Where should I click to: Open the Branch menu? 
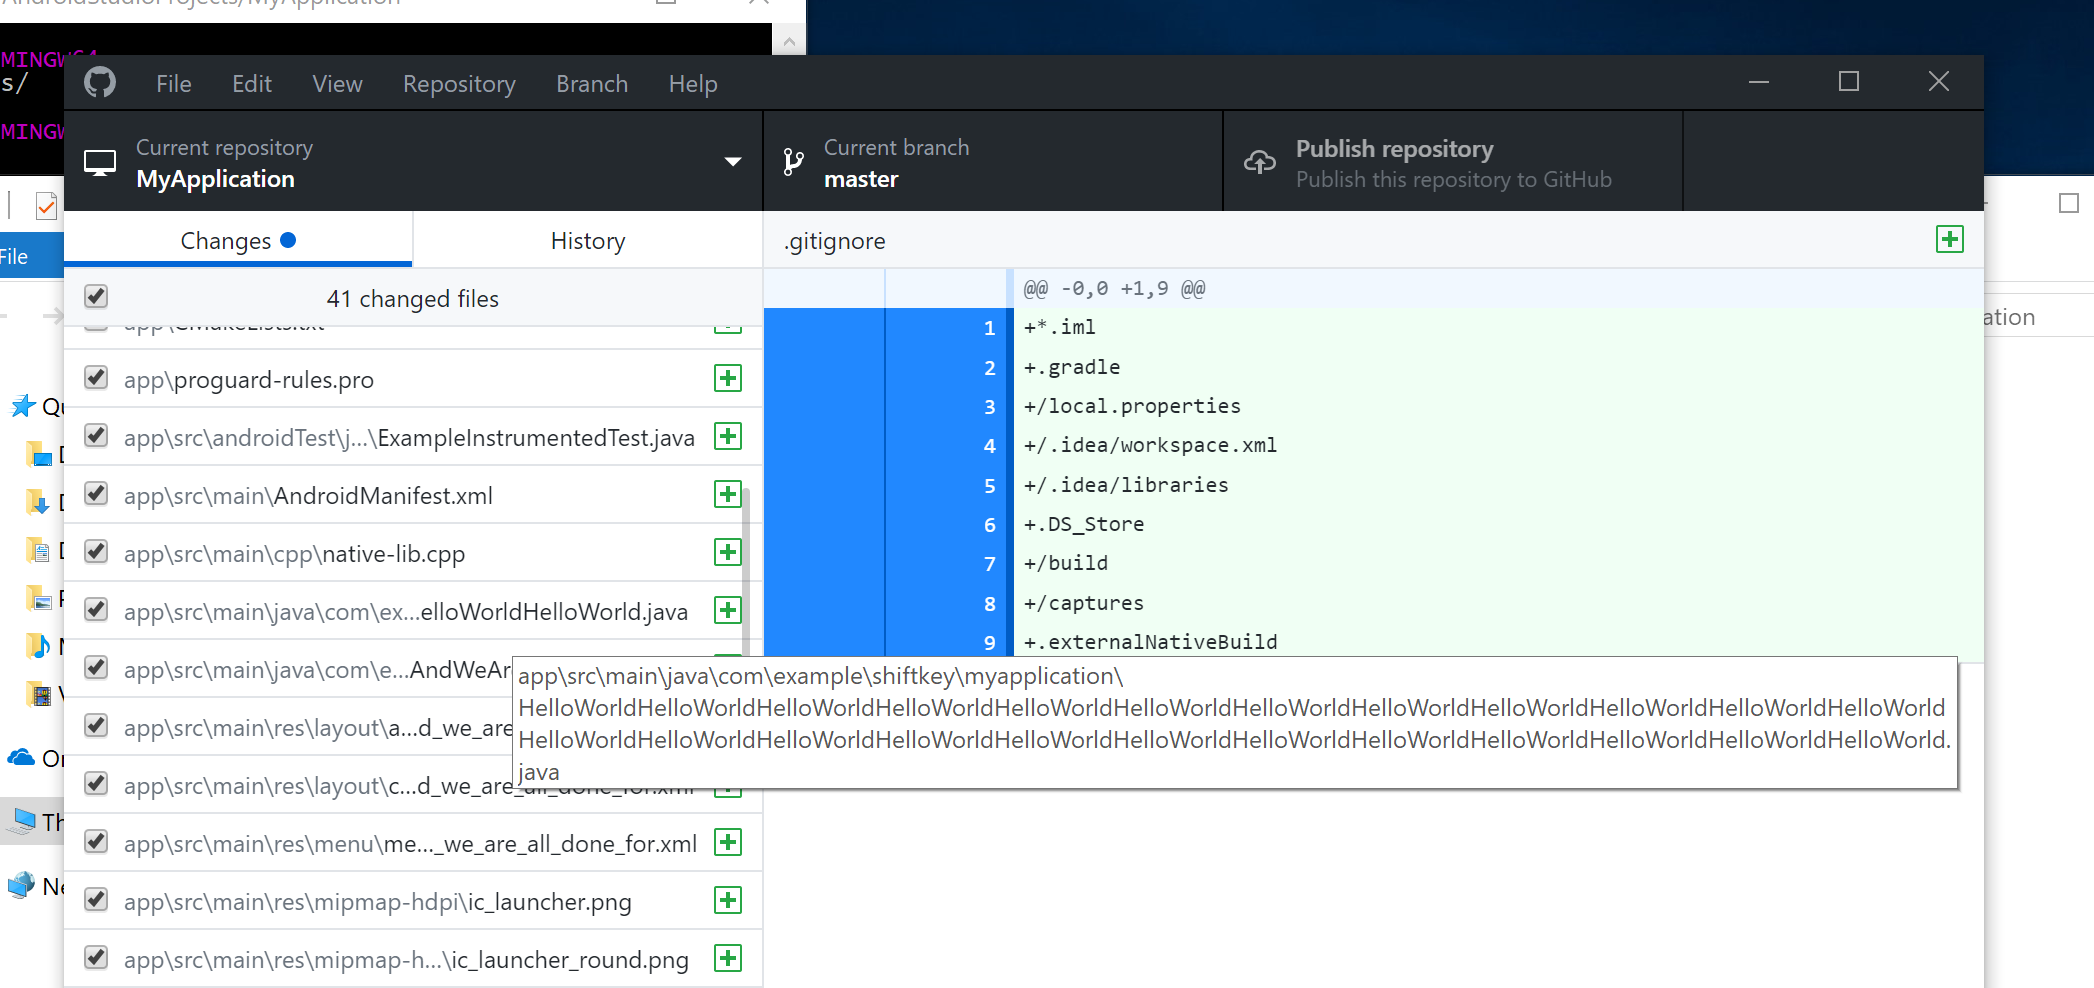(591, 83)
